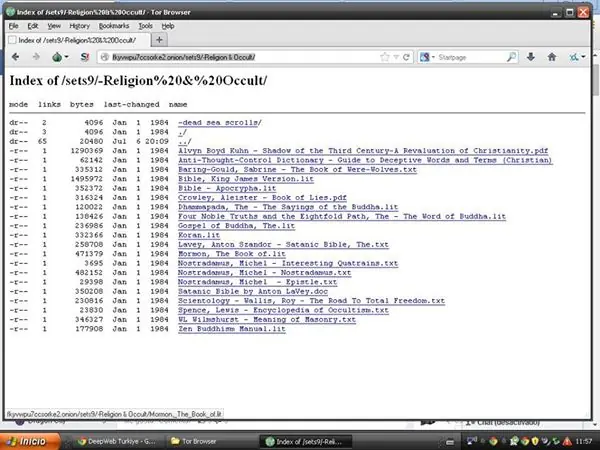Open the Bookmarks menu
Image resolution: width=600 pixels, height=450 pixels.
[114, 26]
